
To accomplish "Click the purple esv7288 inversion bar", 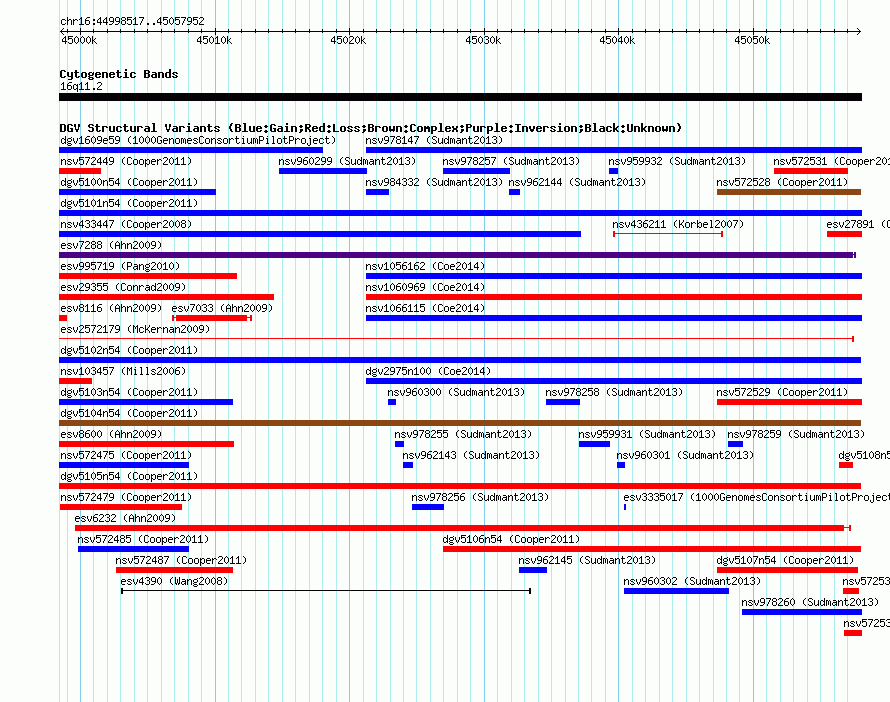I will point(457,255).
